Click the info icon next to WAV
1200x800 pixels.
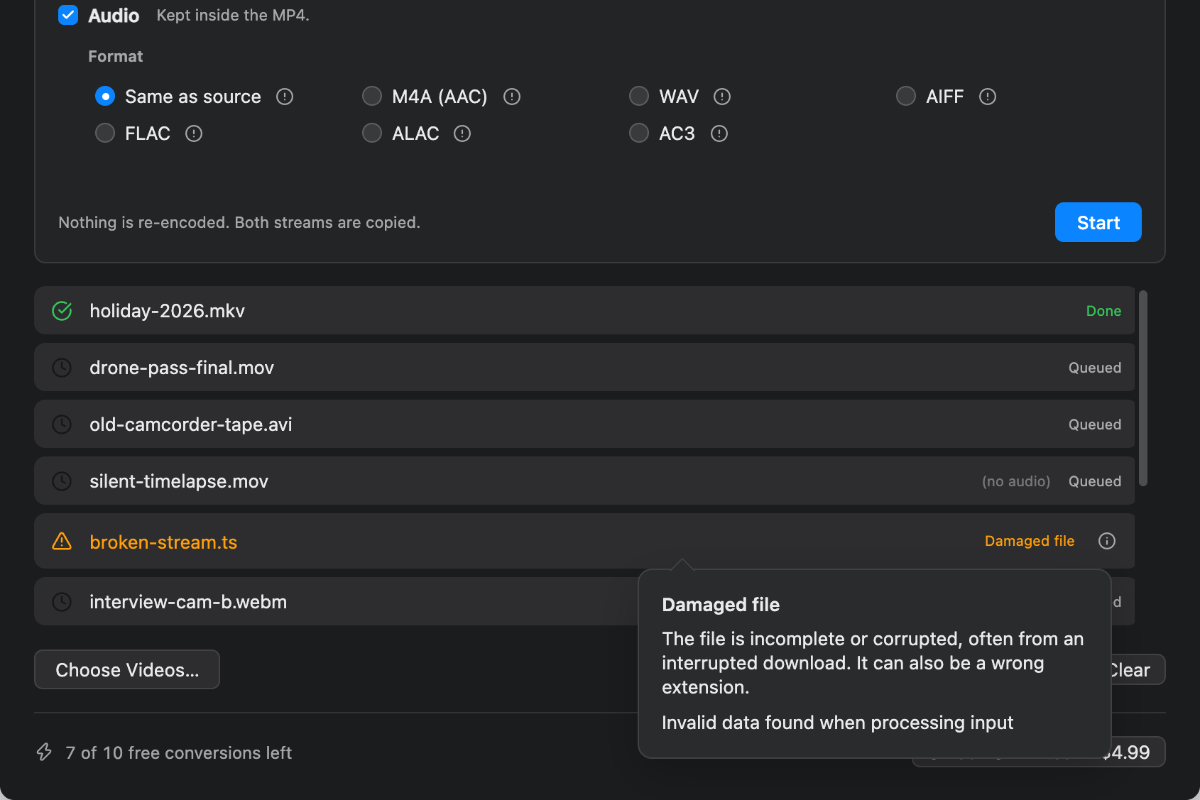(722, 97)
